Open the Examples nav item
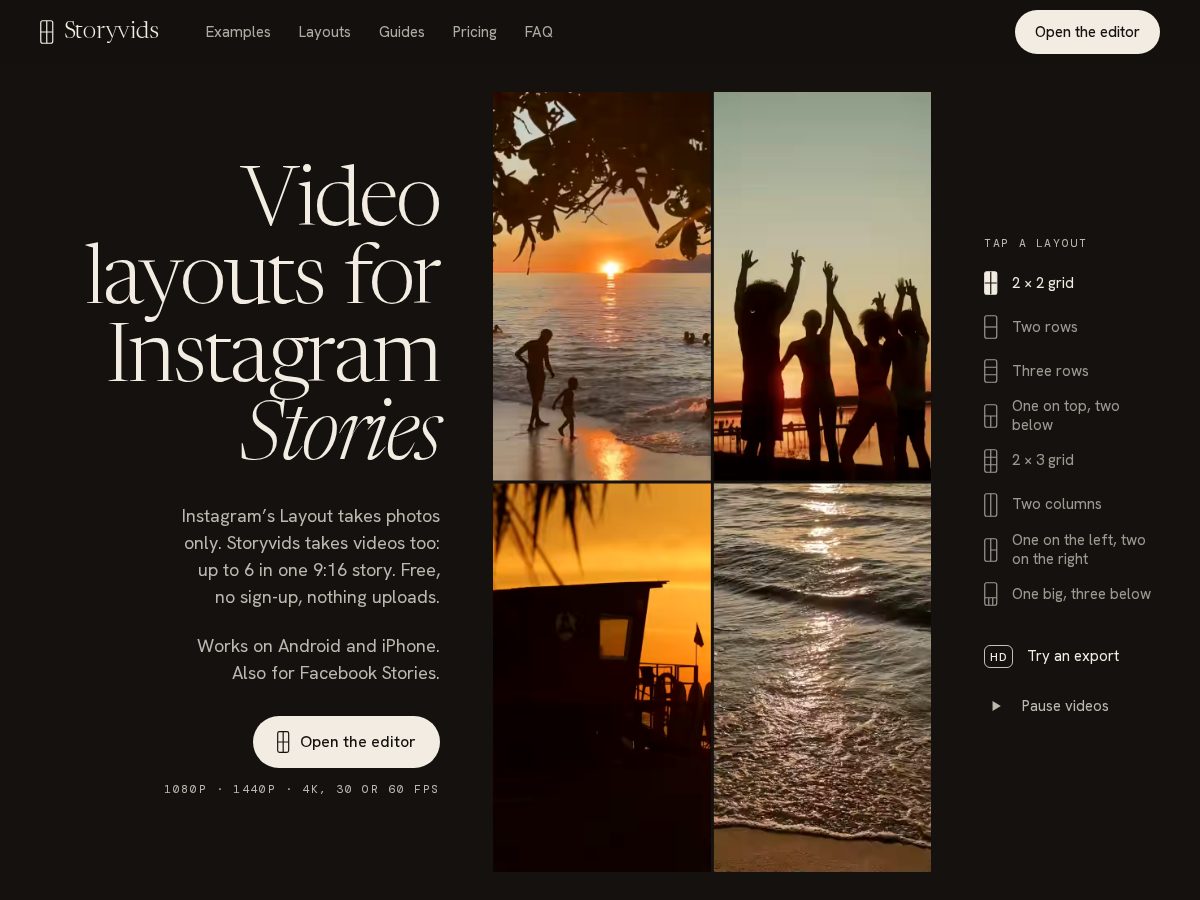 [238, 32]
